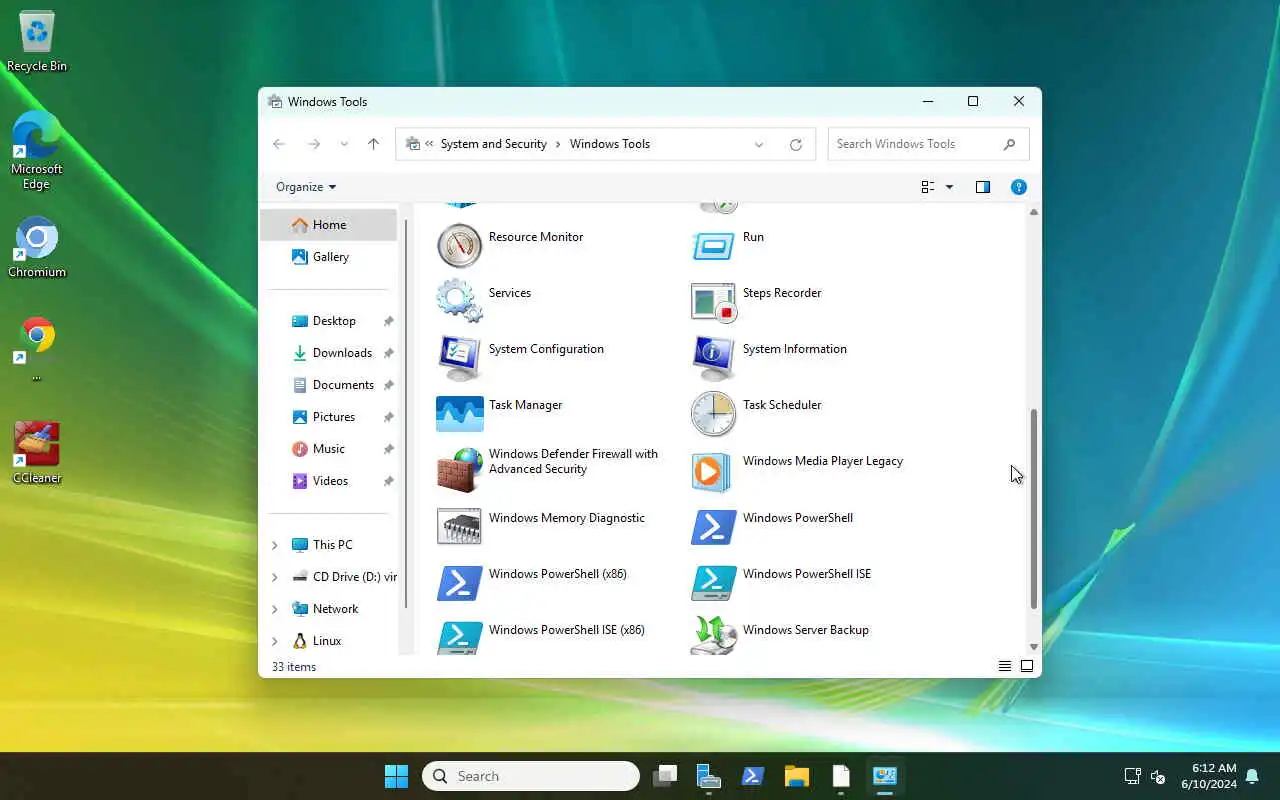Select the Task Scheduler clock icon

(x=714, y=413)
